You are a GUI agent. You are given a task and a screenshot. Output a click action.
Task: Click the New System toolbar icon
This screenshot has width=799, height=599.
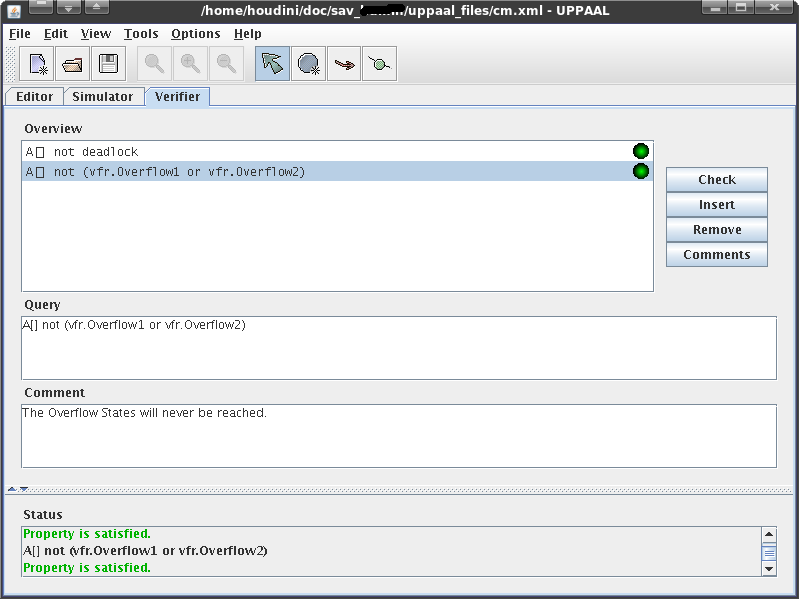(37, 64)
